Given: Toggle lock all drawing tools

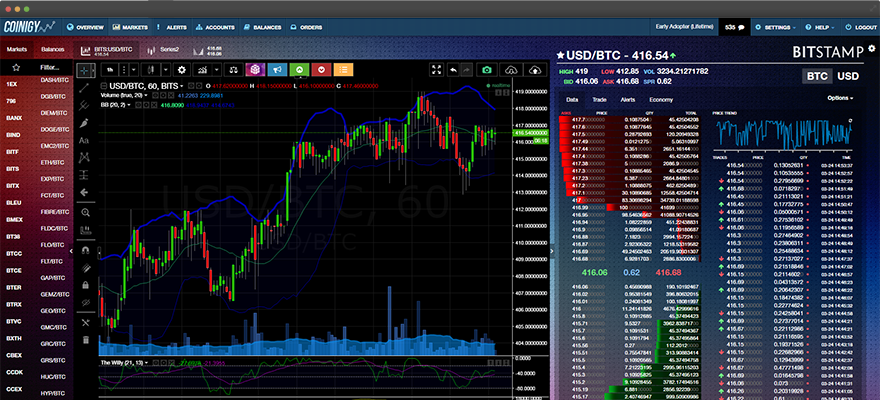Looking at the screenshot, I should pos(85,285).
